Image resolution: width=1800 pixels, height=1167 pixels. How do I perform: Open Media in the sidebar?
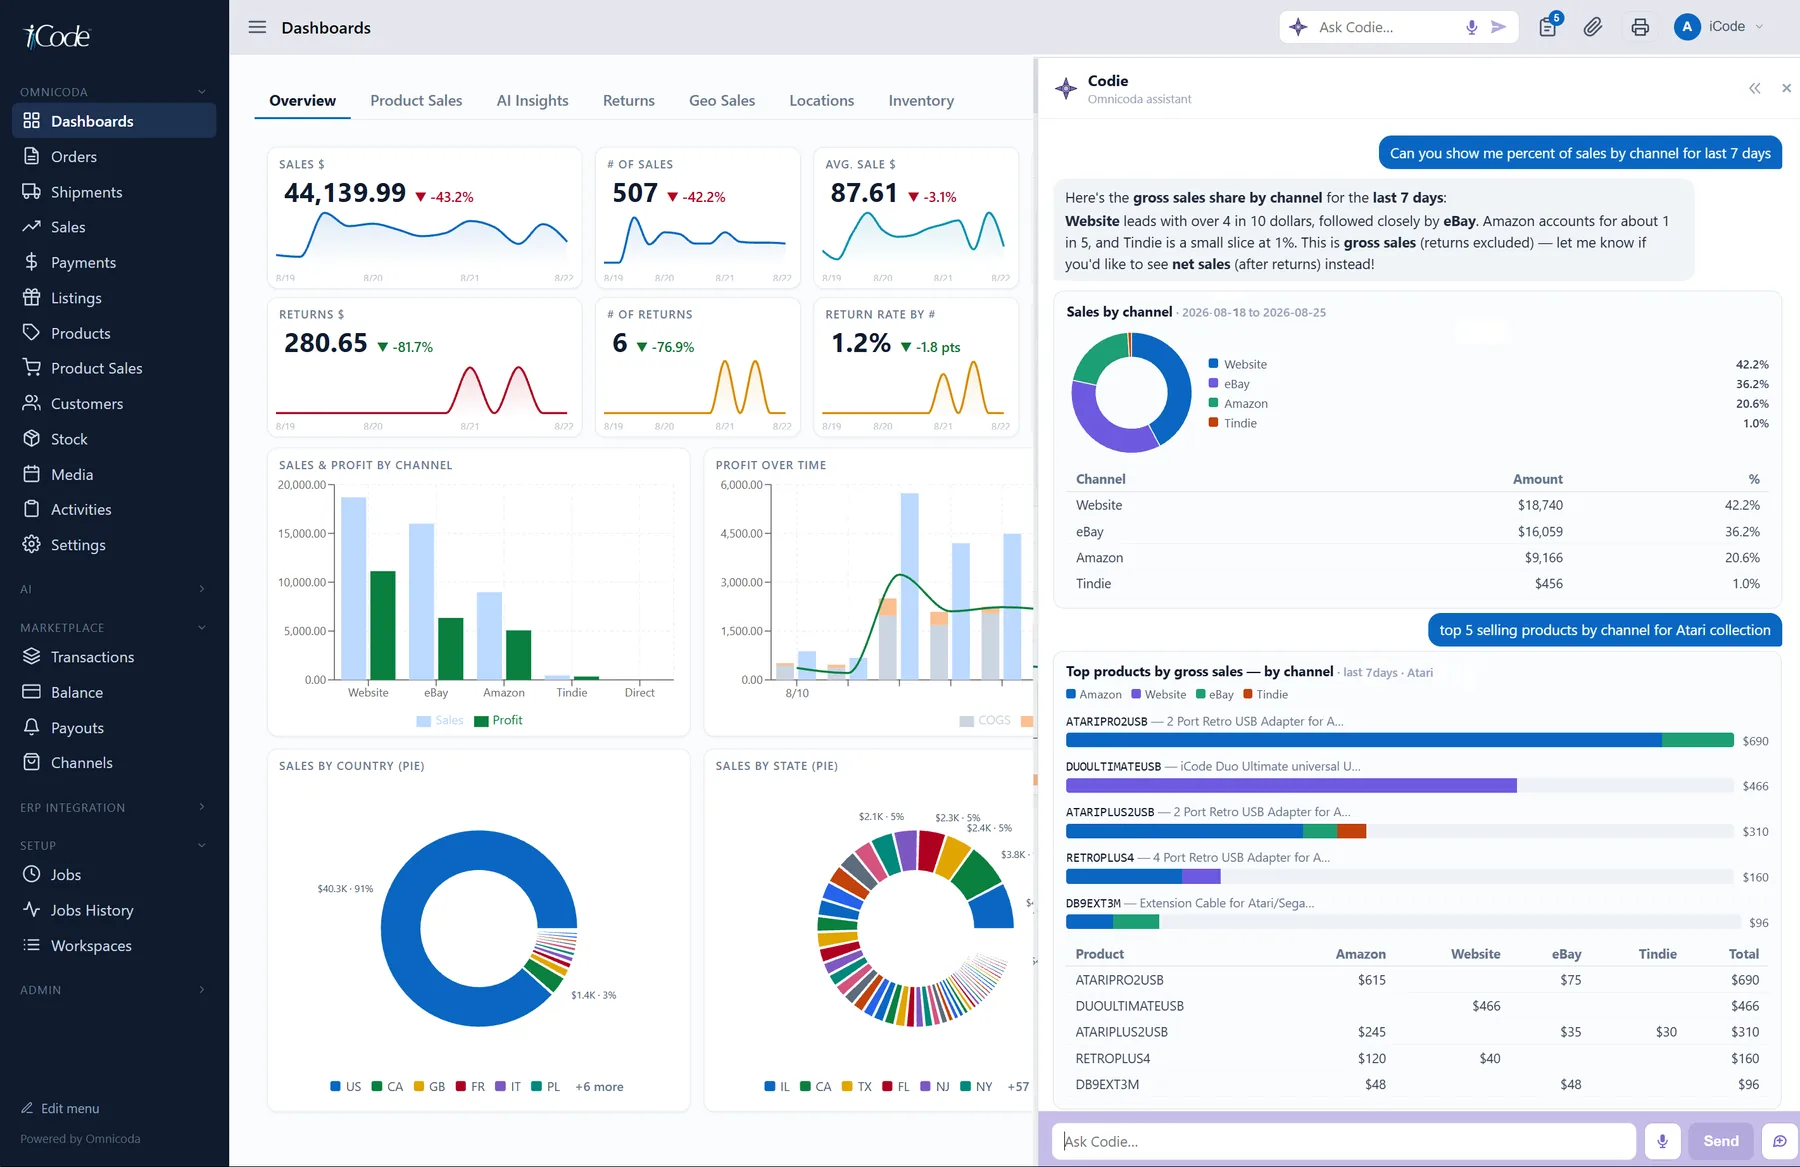[x=114, y=474]
